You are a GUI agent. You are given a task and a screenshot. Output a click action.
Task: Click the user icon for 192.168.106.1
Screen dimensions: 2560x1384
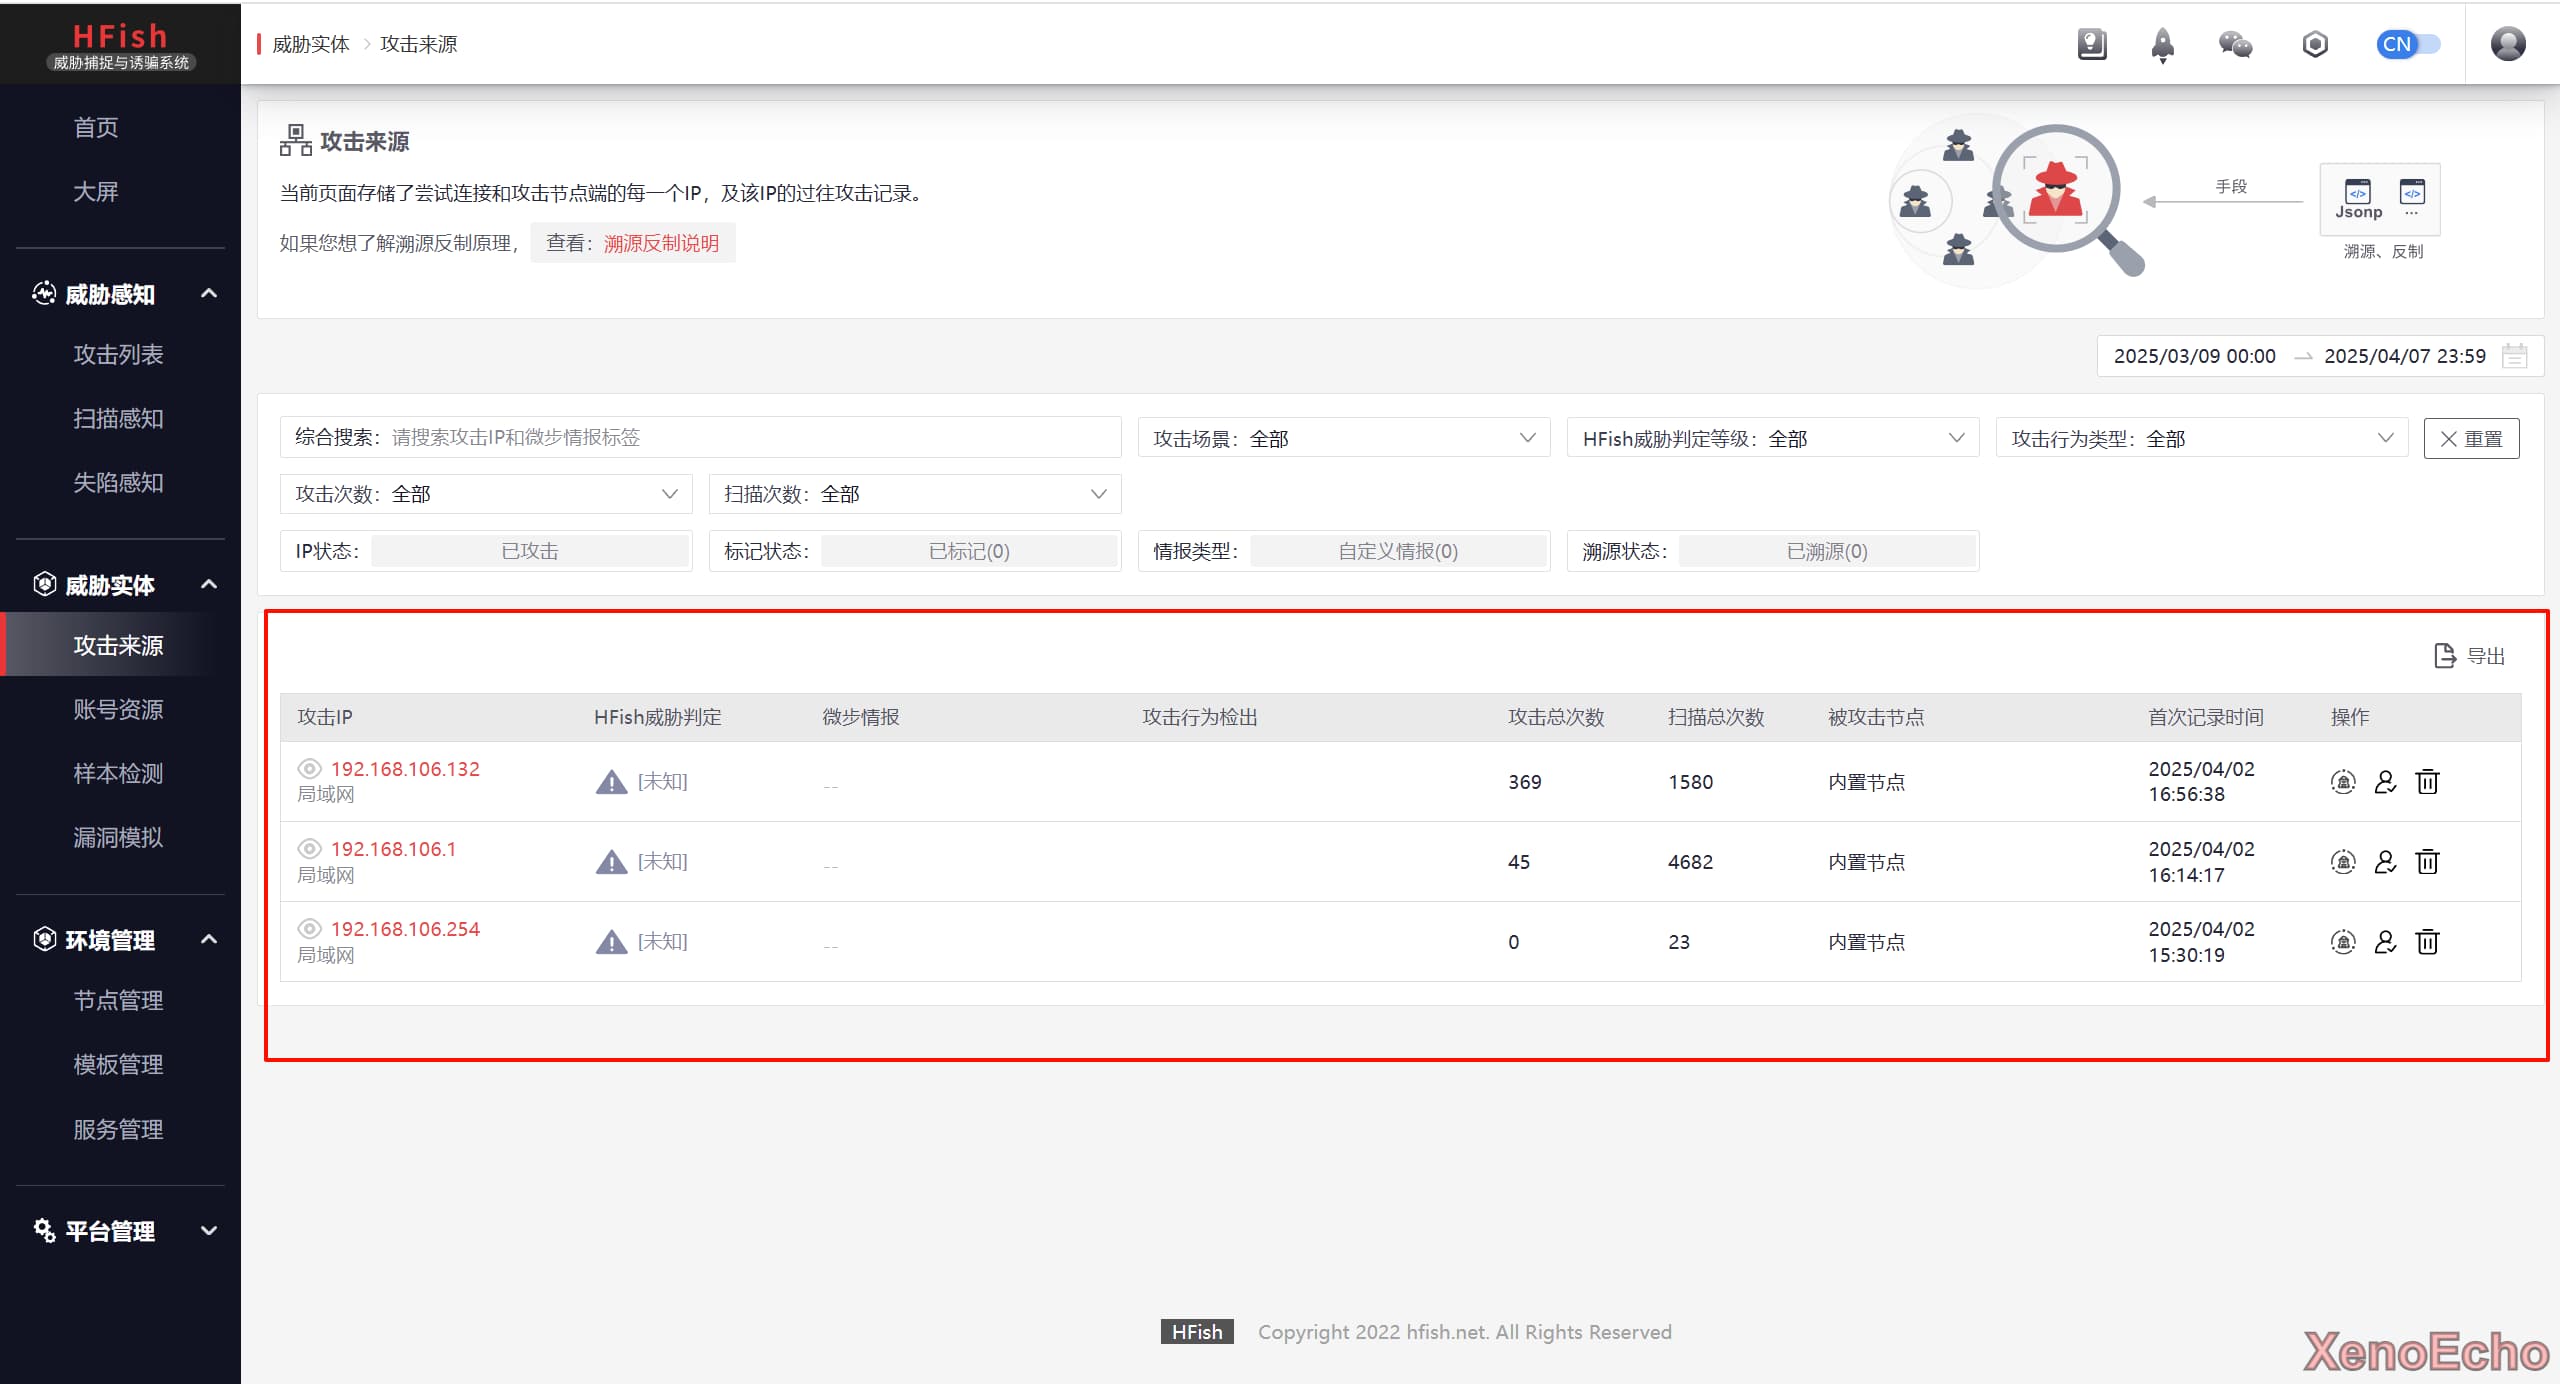(2385, 862)
